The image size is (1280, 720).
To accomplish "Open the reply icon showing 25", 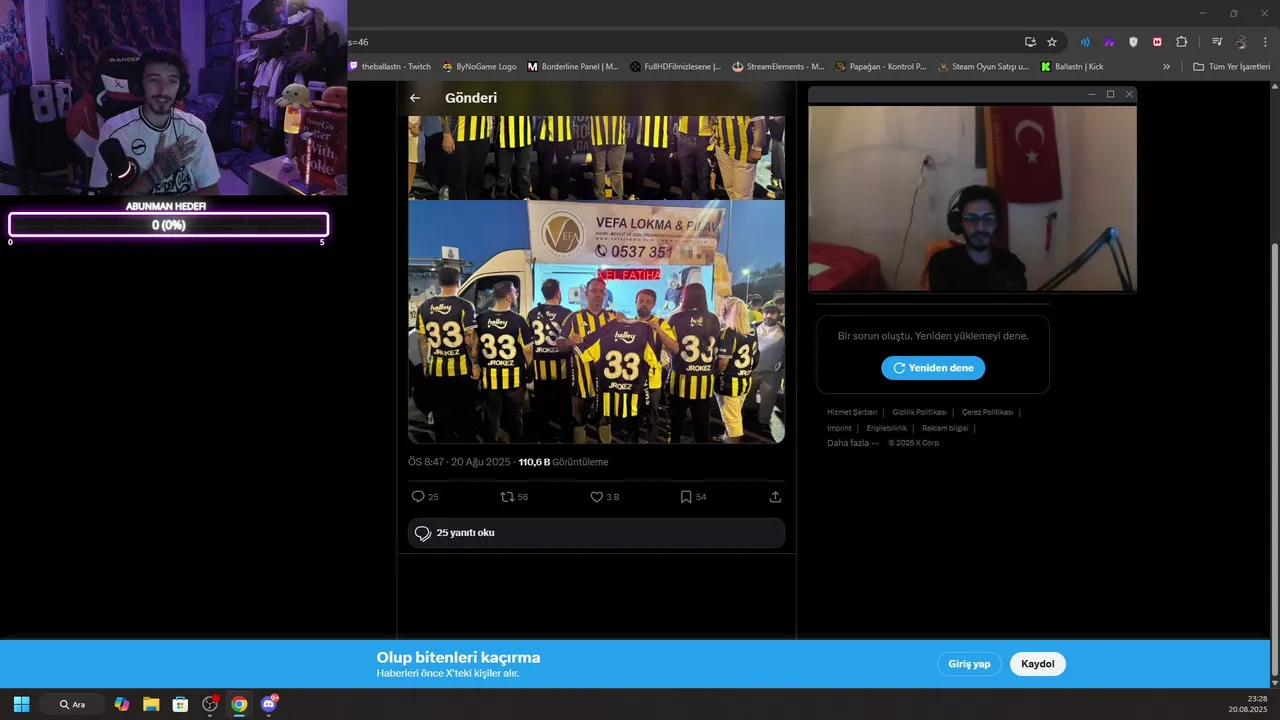I will [425, 496].
